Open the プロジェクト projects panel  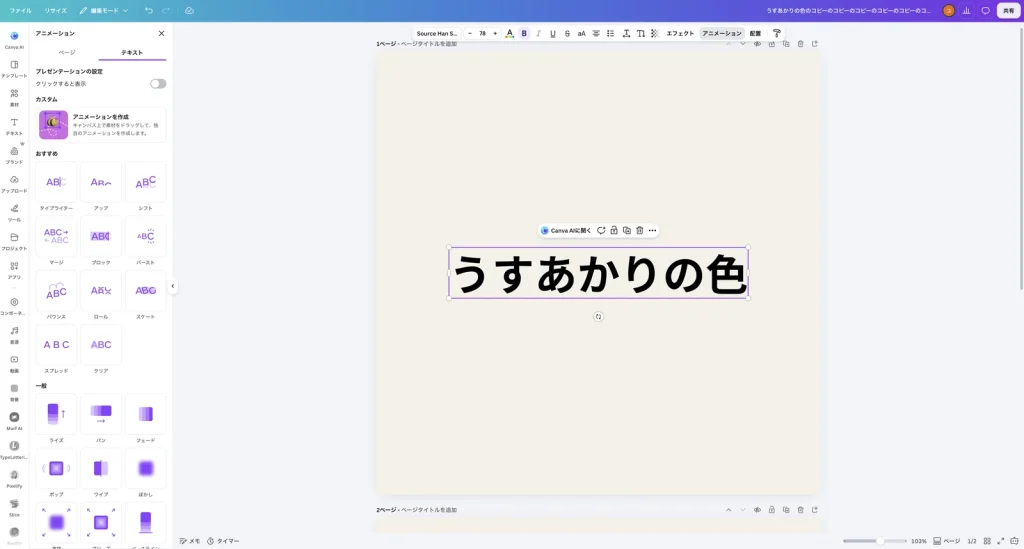14,241
